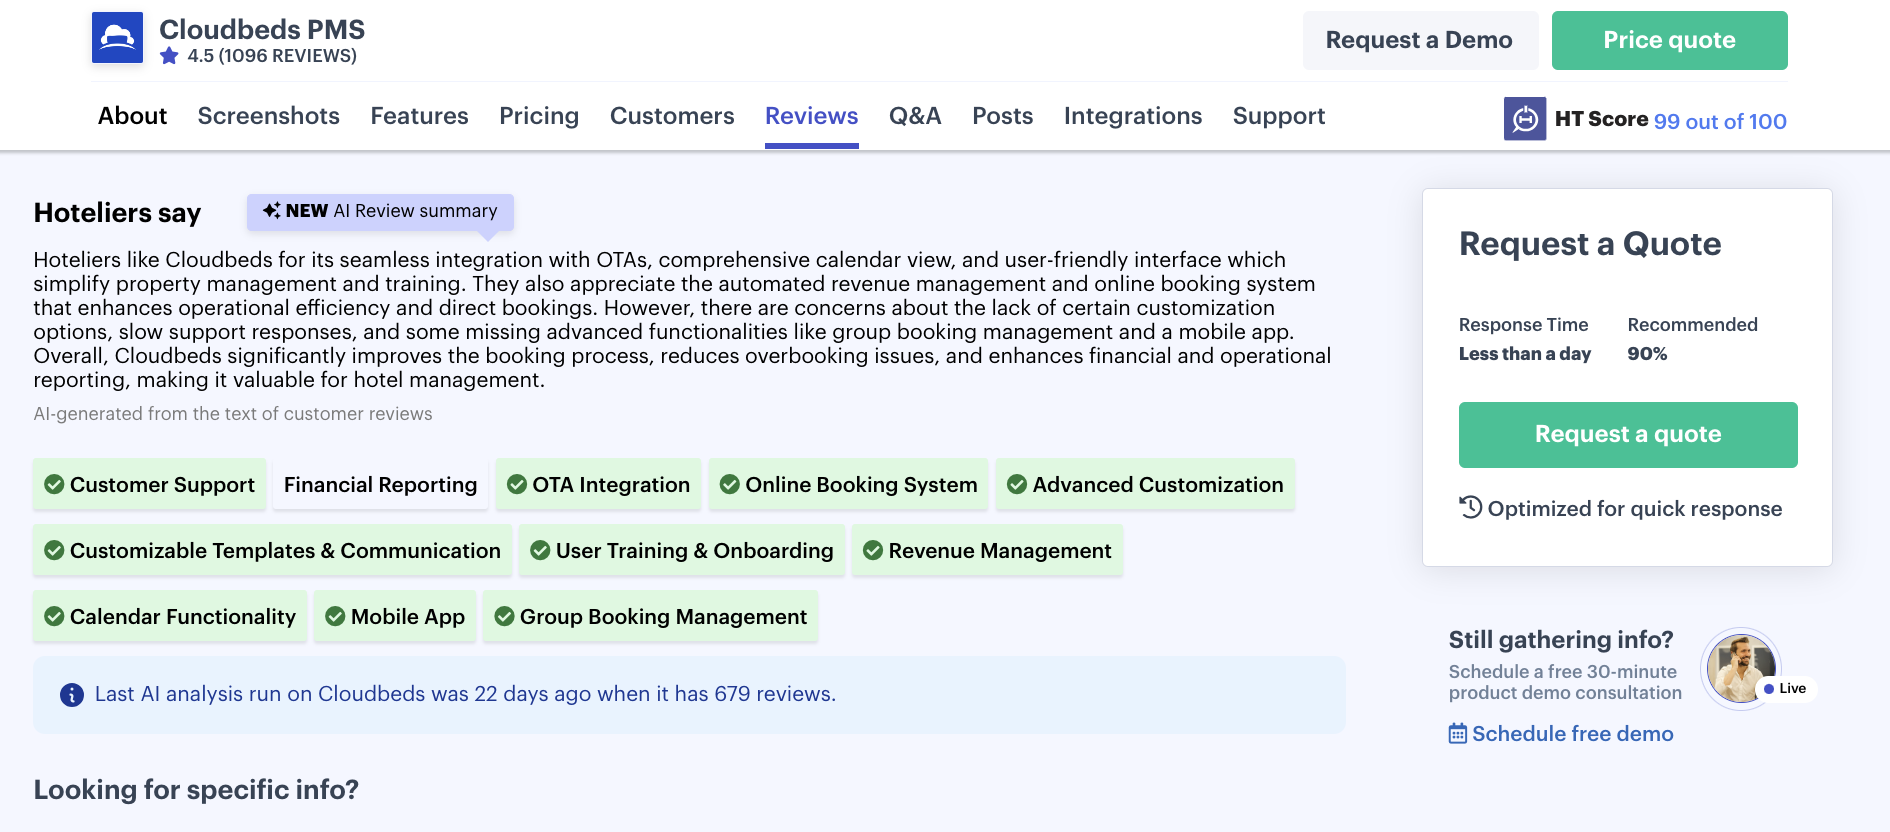Viewport: 1890px width, 832px height.
Task: Select the Calendar Functionality tag label
Action: pyautogui.click(x=183, y=617)
